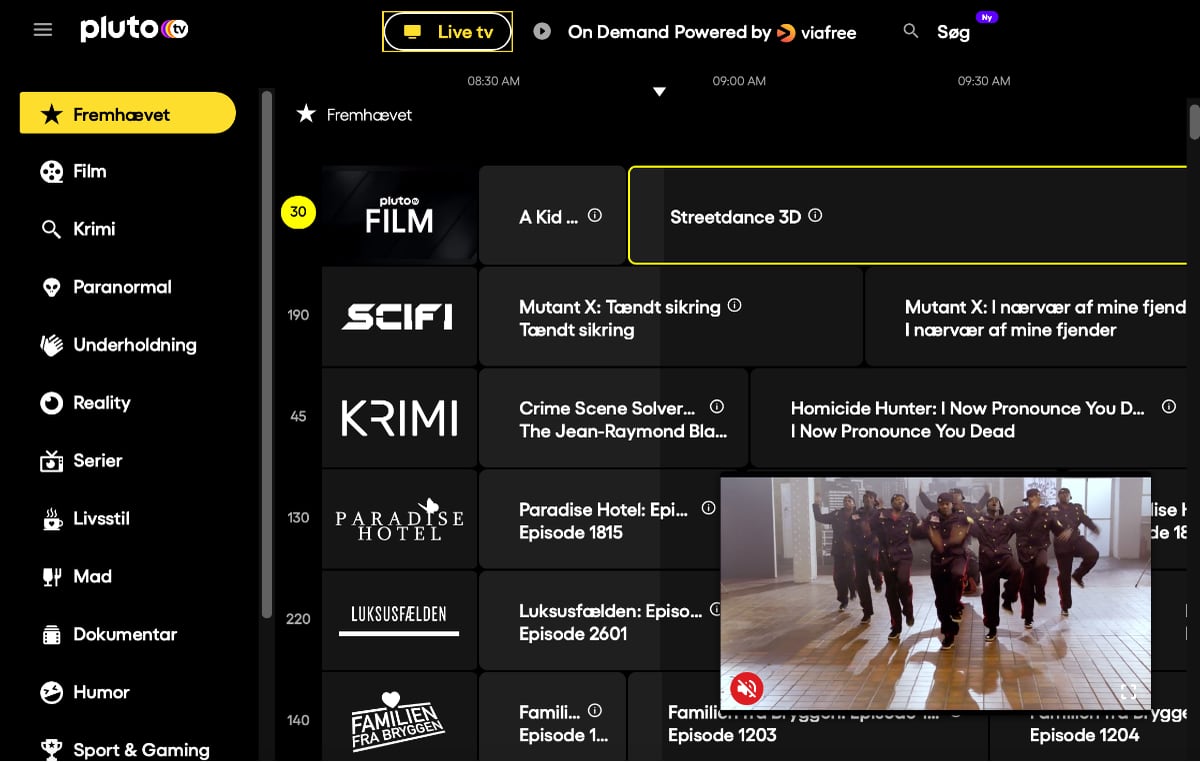This screenshot has width=1200, height=762.
Task: Select Crime Scene Solvers program
Action: coord(606,419)
